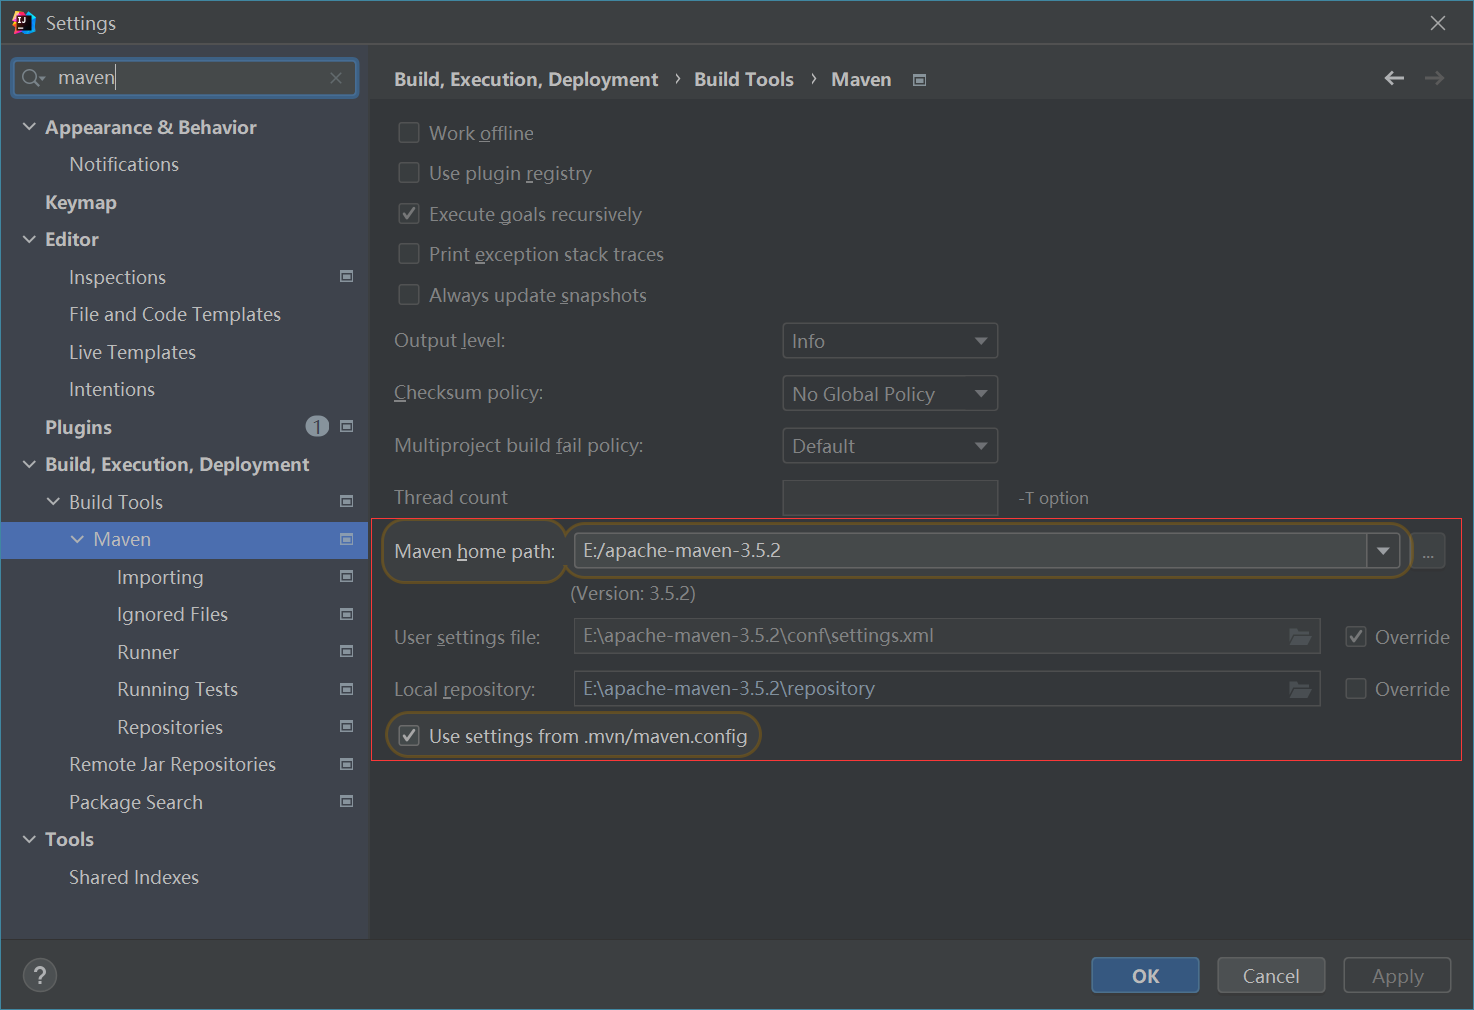The height and width of the screenshot is (1010, 1474).
Task: Toggle Execute goals recursively checkbox
Action: [x=409, y=213]
